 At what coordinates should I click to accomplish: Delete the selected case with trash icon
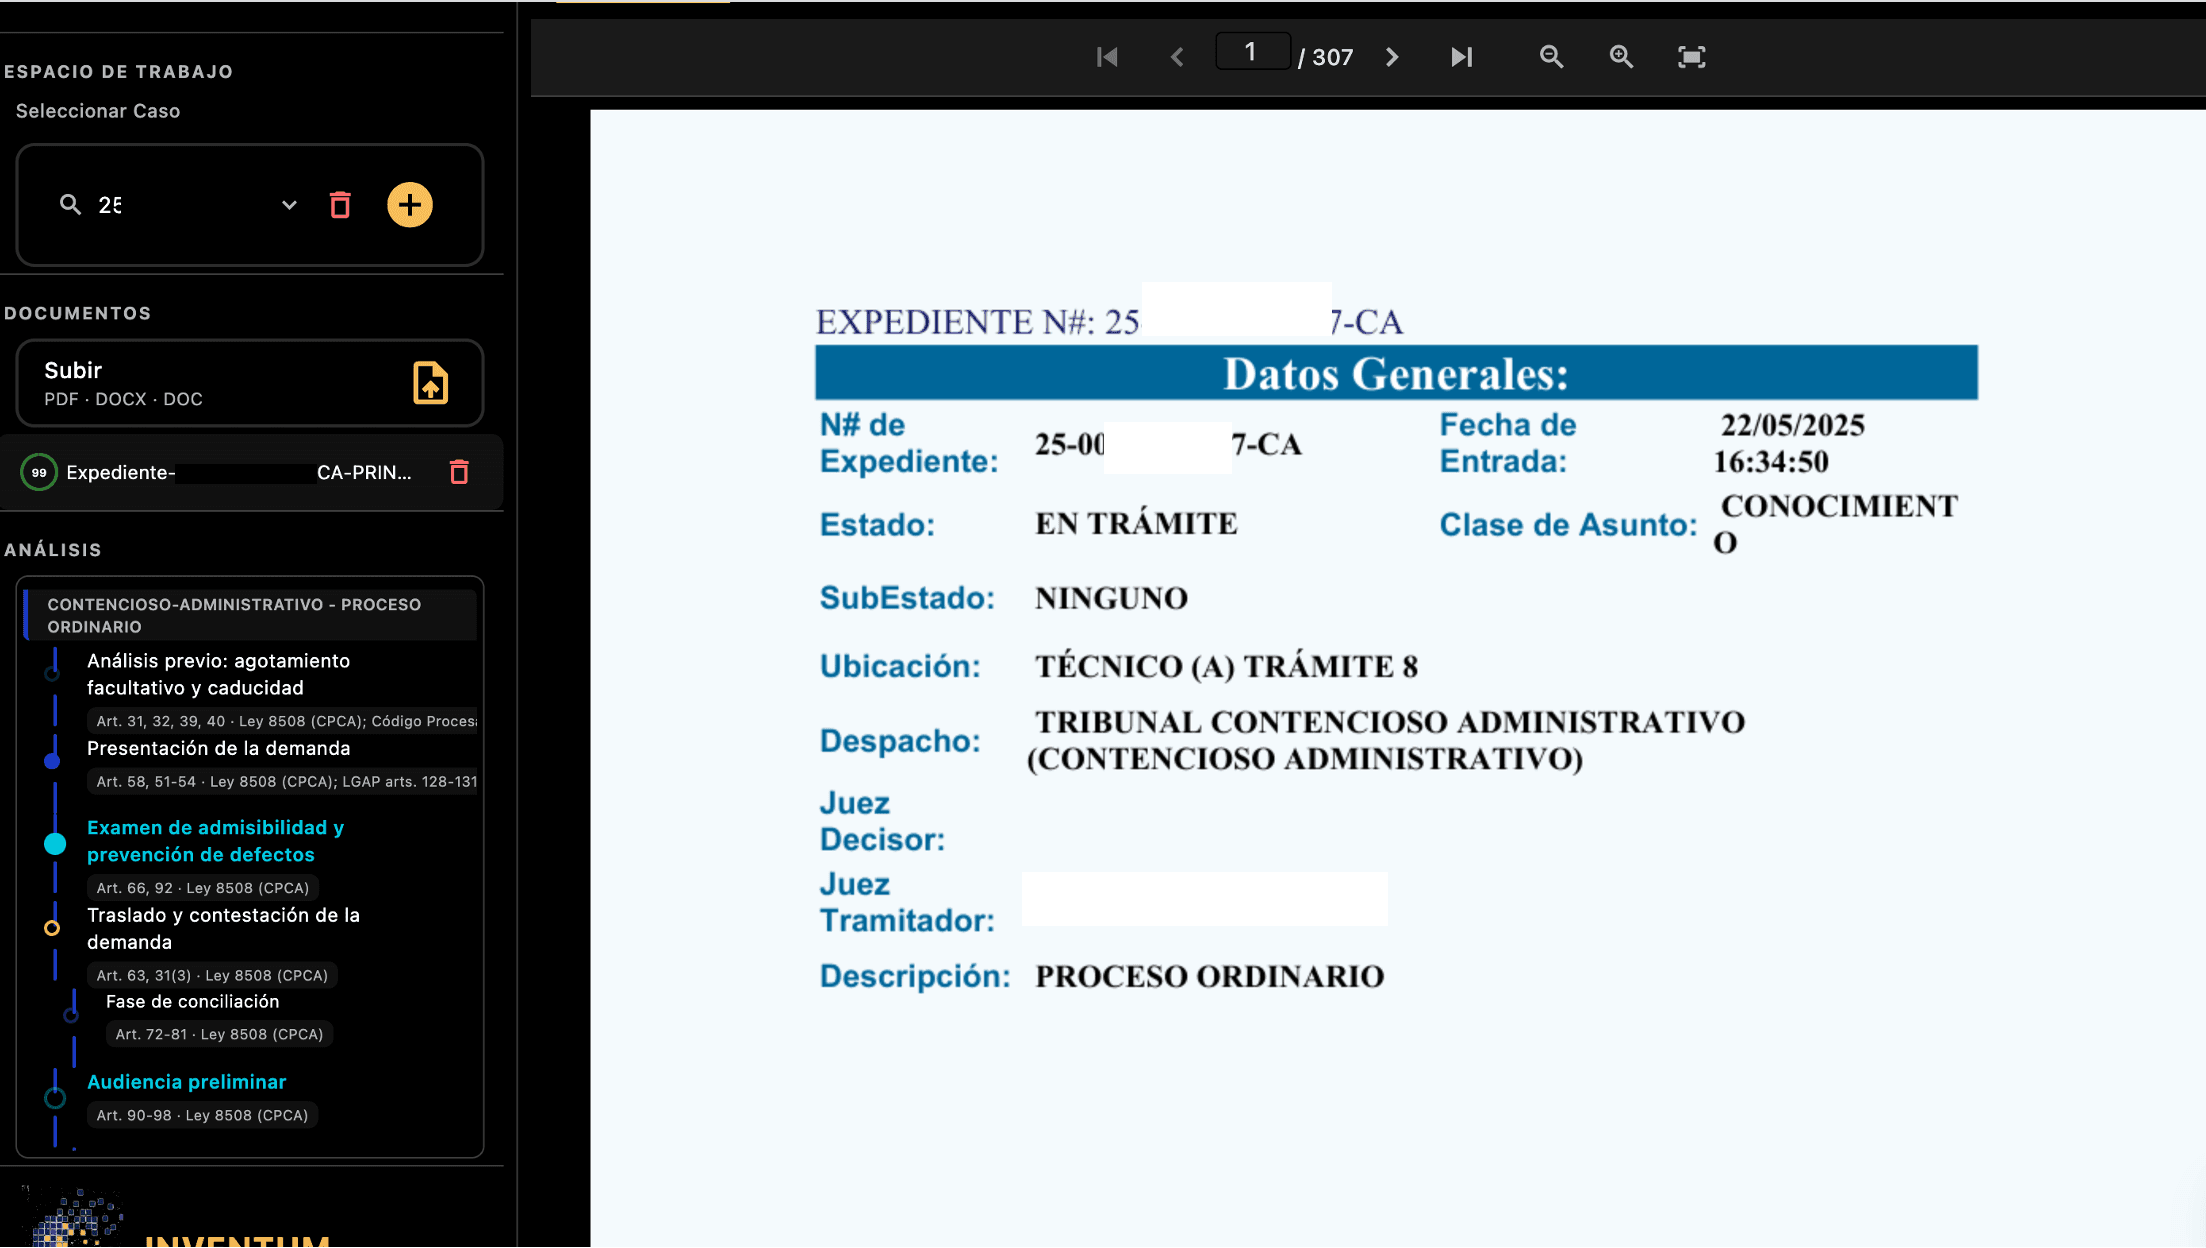(x=340, y=205)
